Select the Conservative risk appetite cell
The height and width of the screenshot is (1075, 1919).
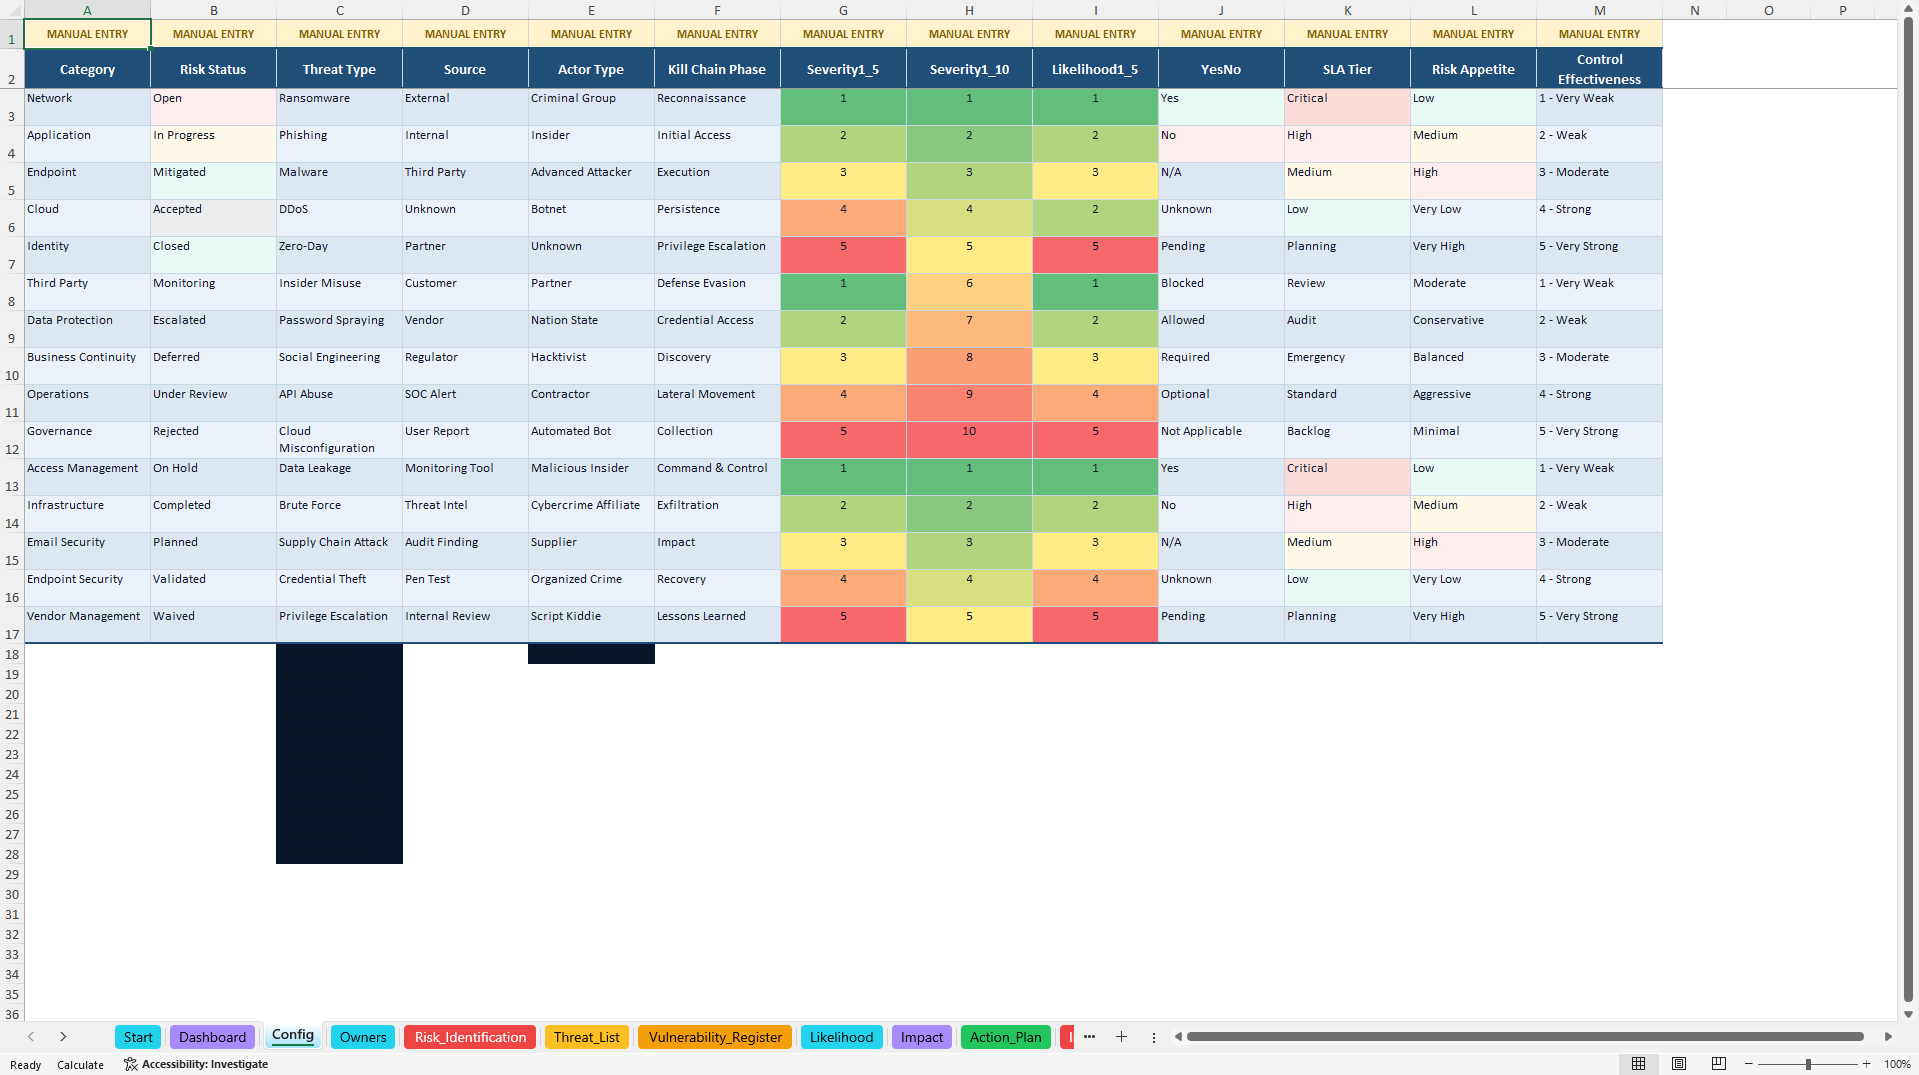coord(1473,329)
